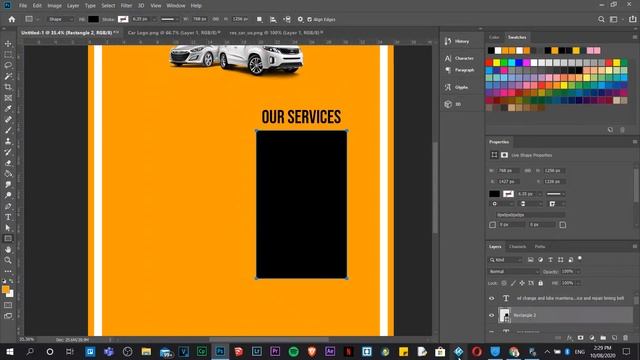Select the Brush tool
The width and height of the screenshot is (640, 360).
coord(8,130)
